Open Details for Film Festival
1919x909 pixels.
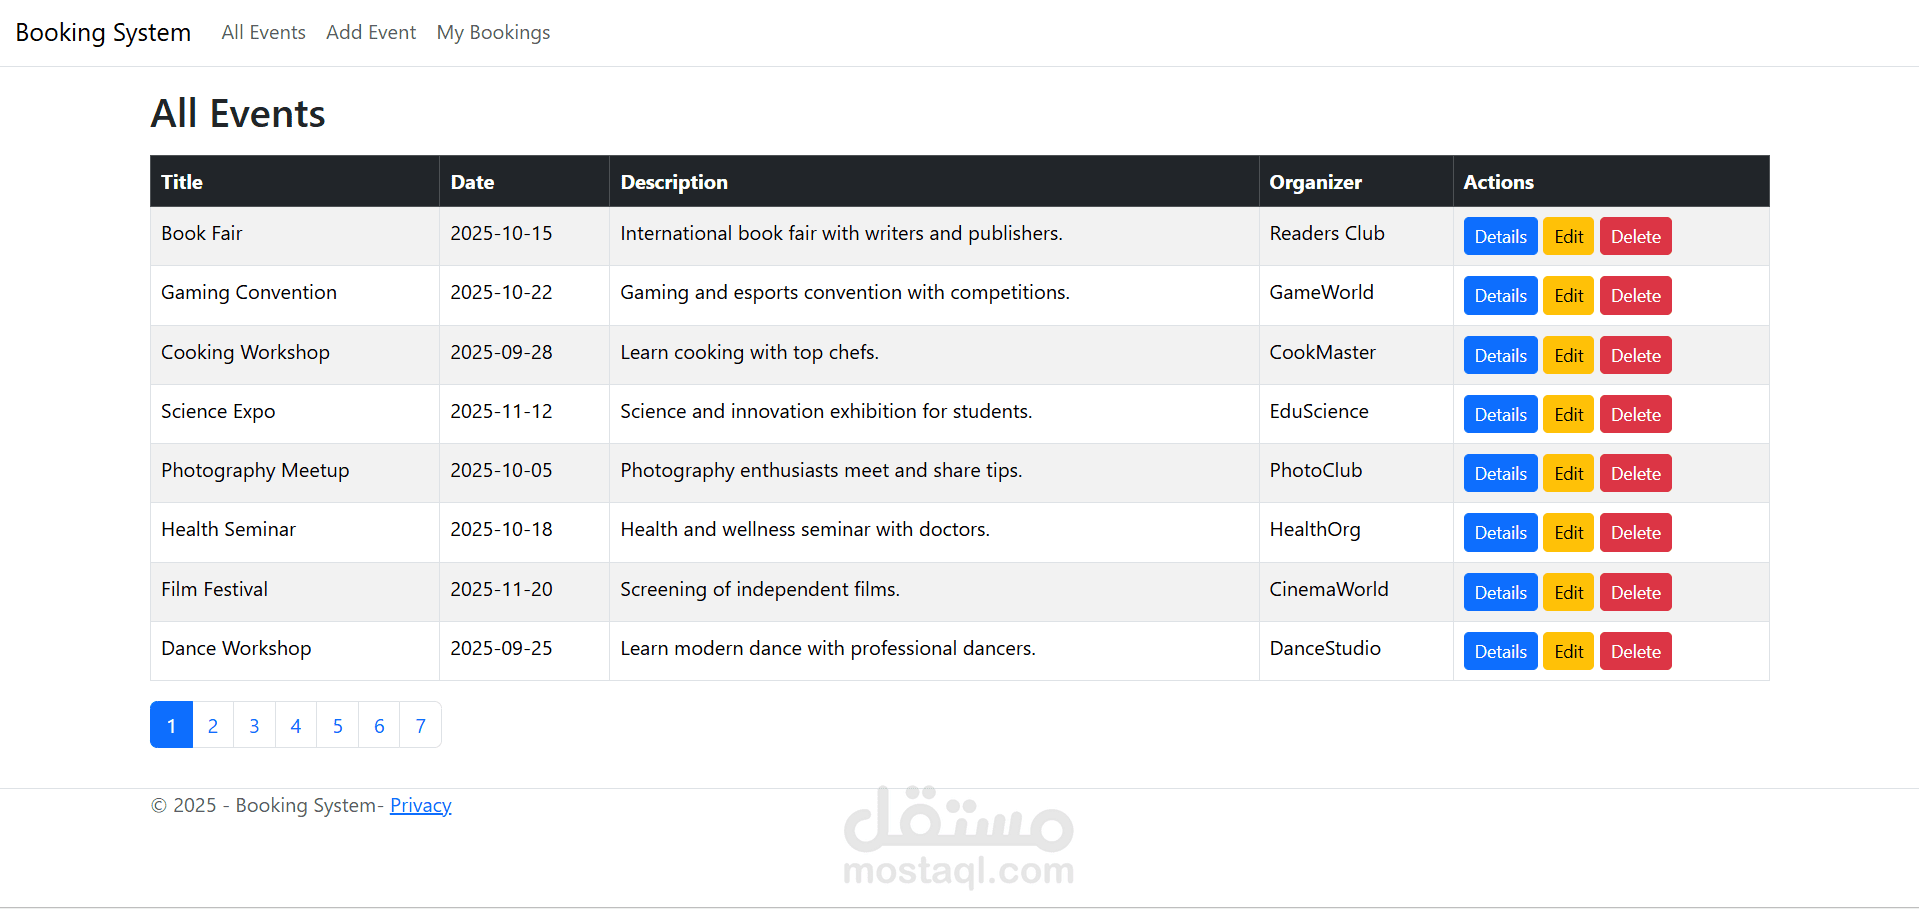1500,593
